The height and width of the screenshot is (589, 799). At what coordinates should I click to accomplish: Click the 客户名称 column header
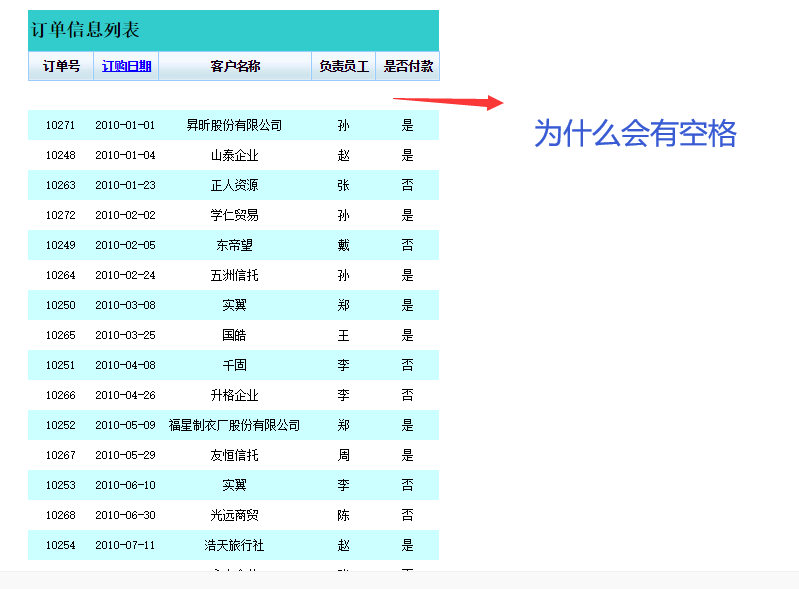235,66
